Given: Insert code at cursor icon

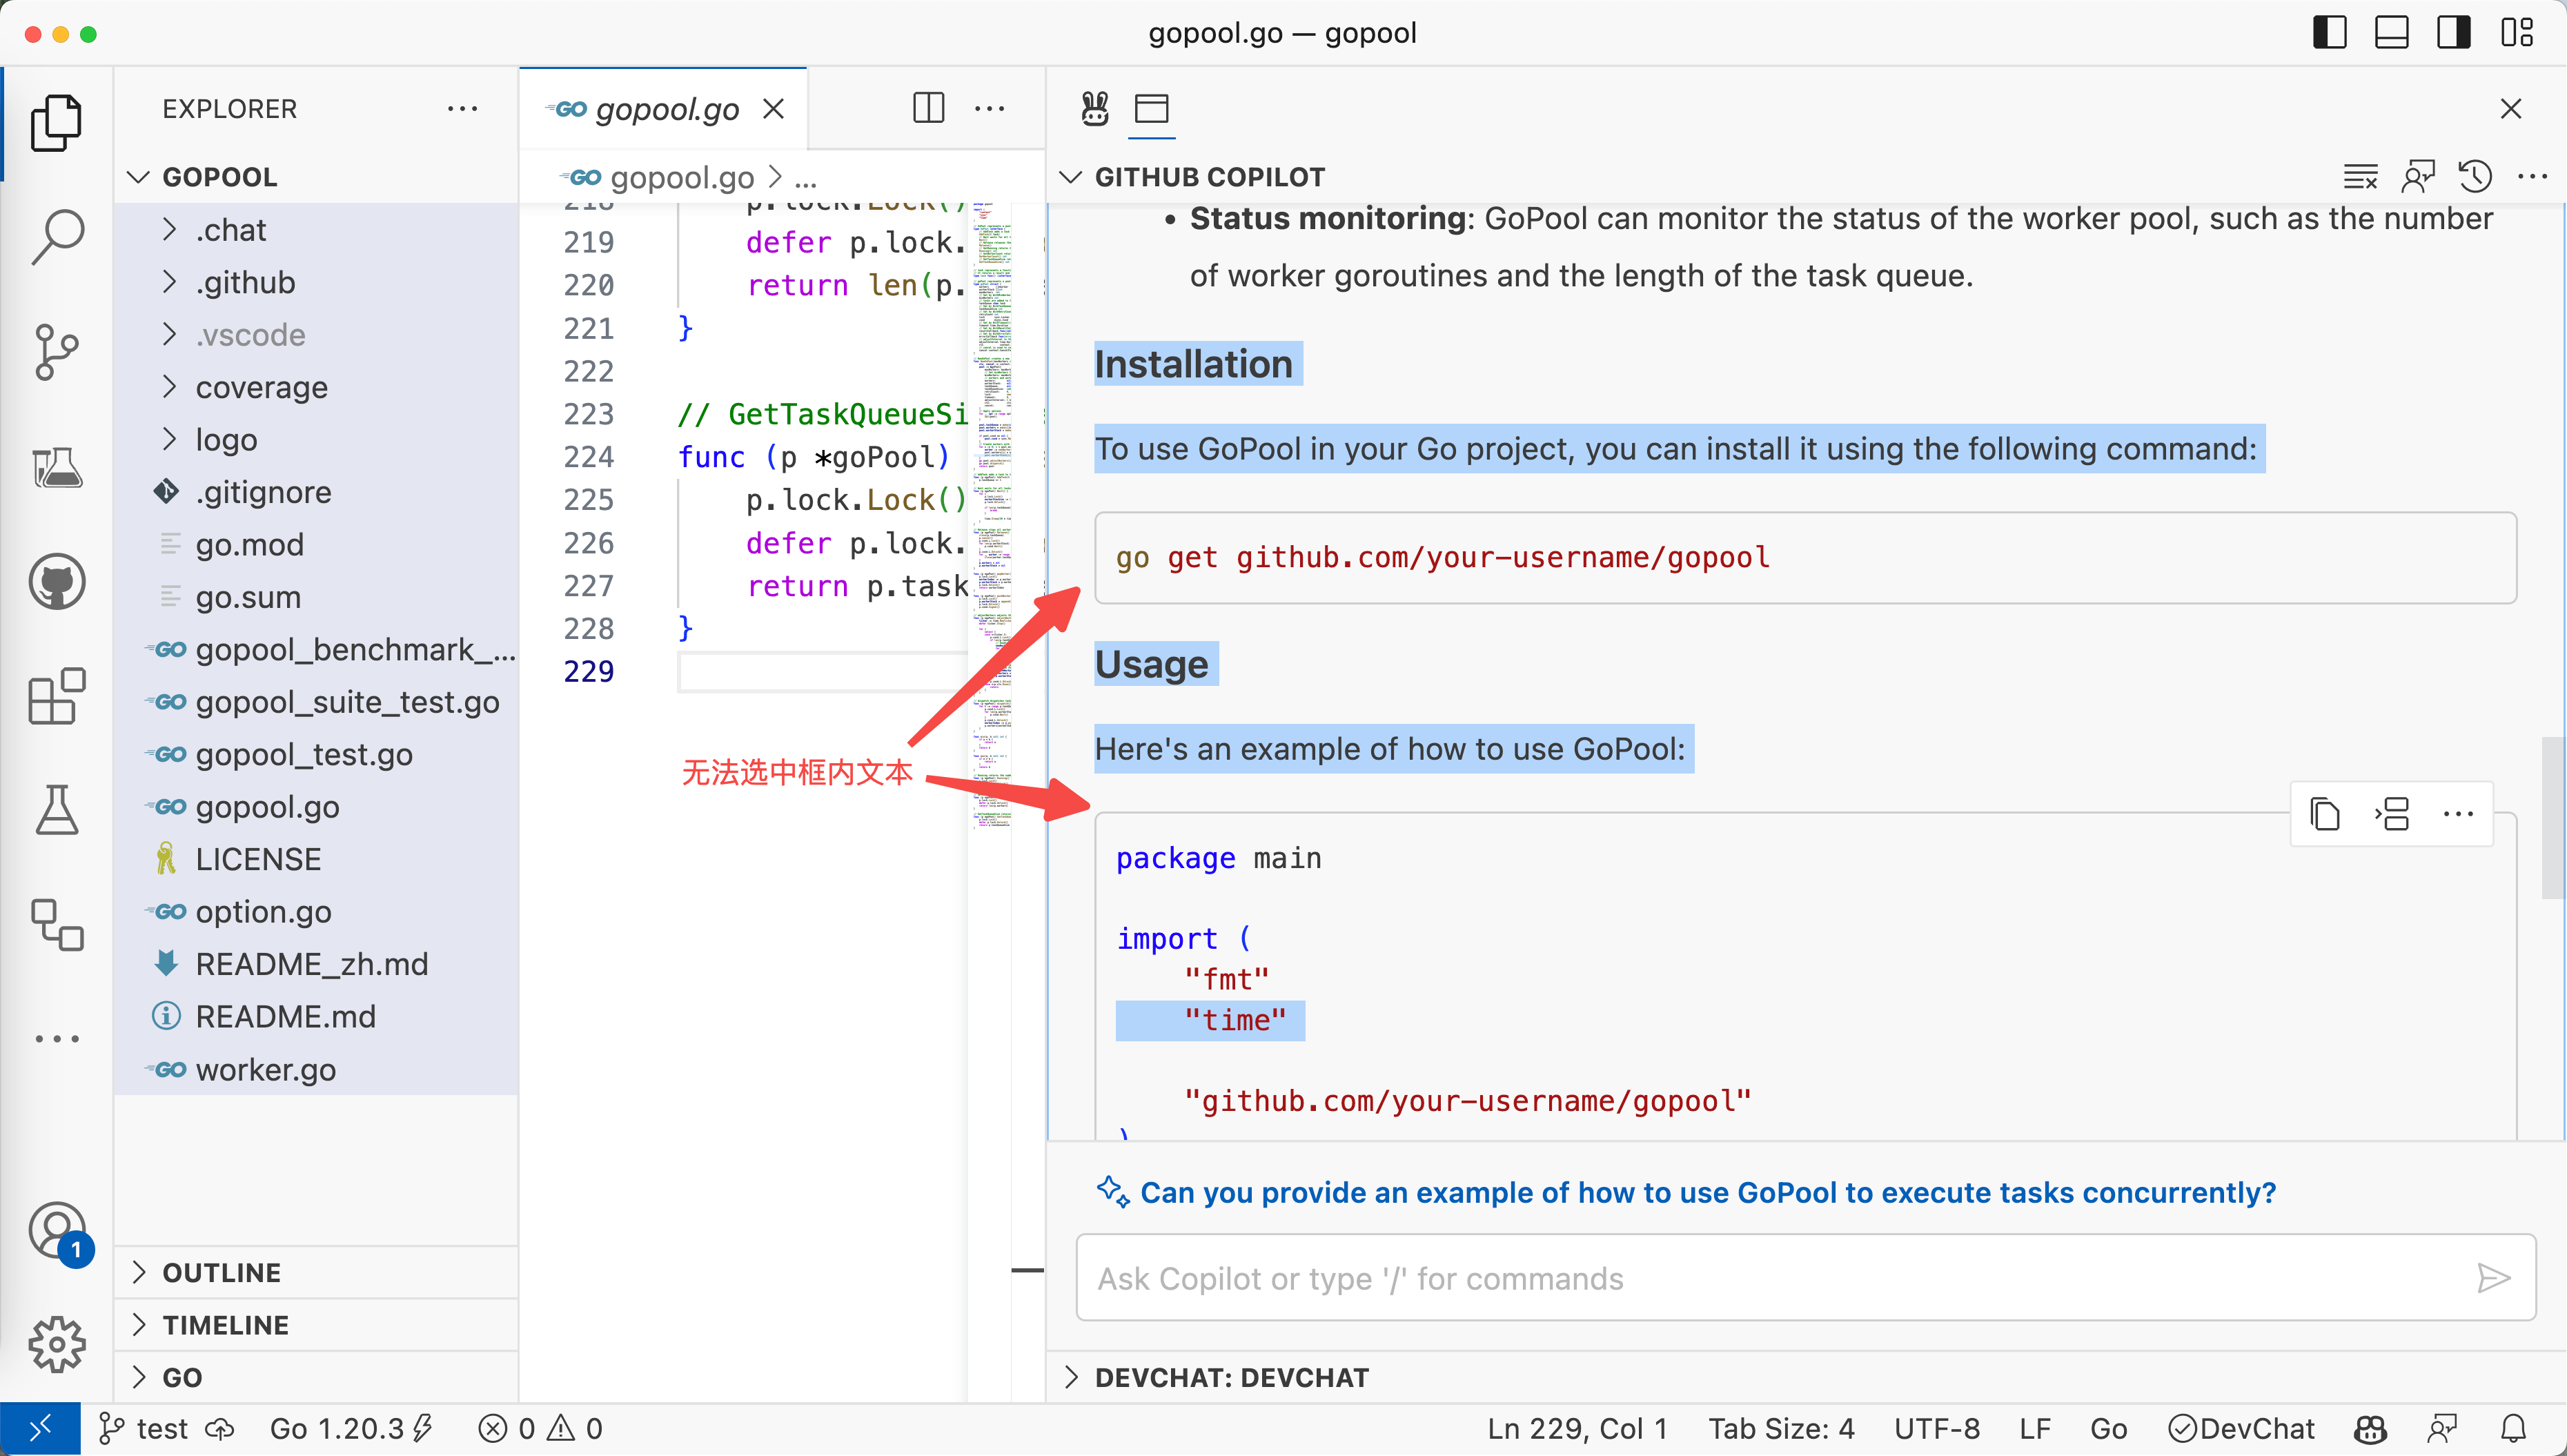Looking at the screenshot, I should pos(2392,814).
